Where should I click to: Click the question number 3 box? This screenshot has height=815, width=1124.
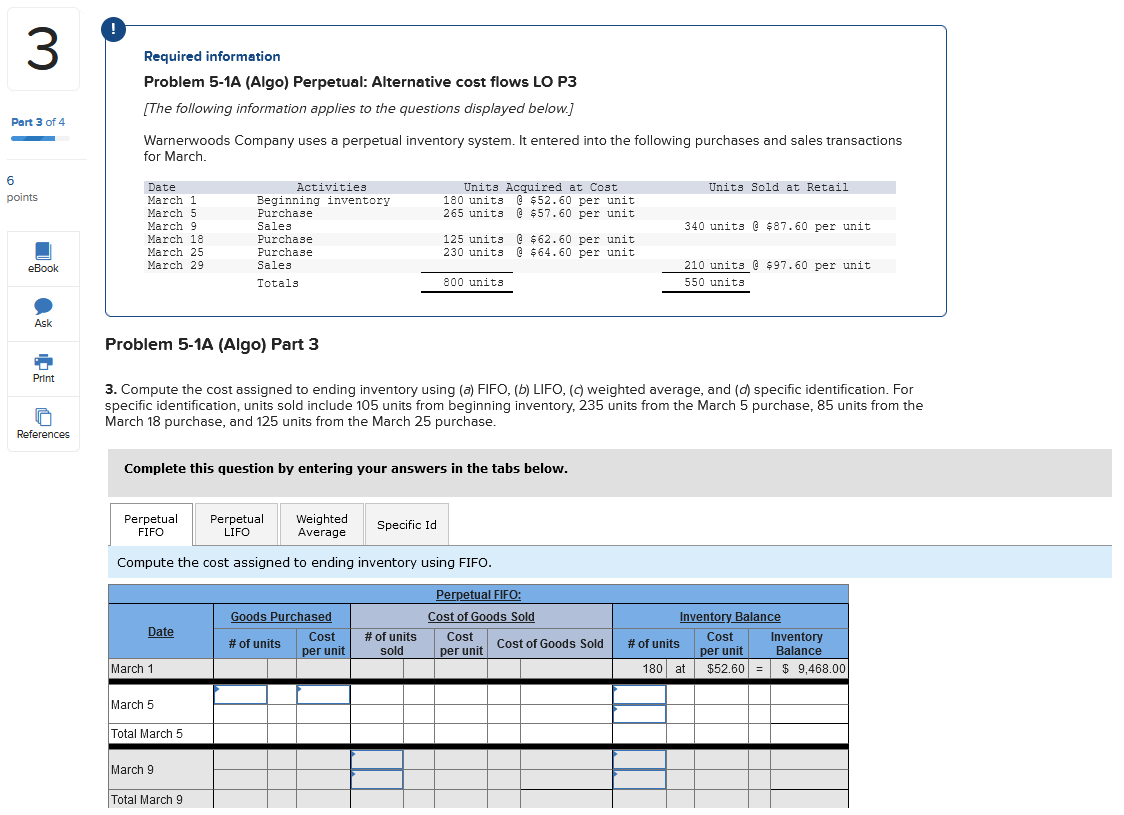pos(42,48)
